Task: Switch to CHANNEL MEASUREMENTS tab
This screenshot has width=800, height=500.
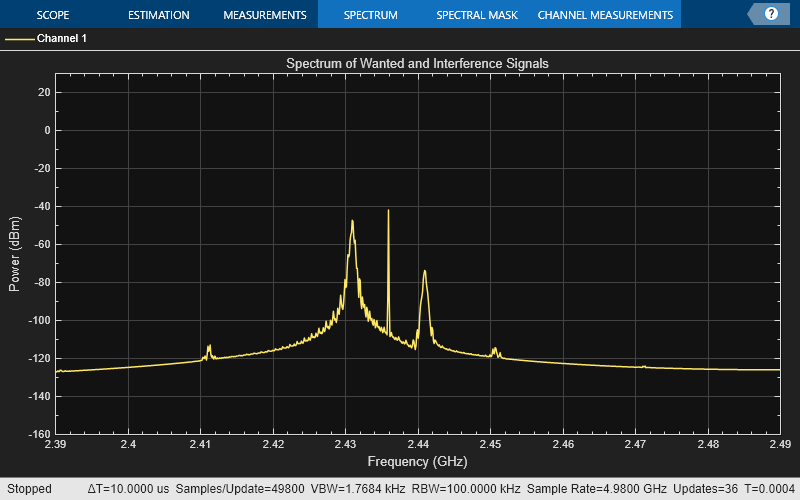Action: (x=605, y=15)
